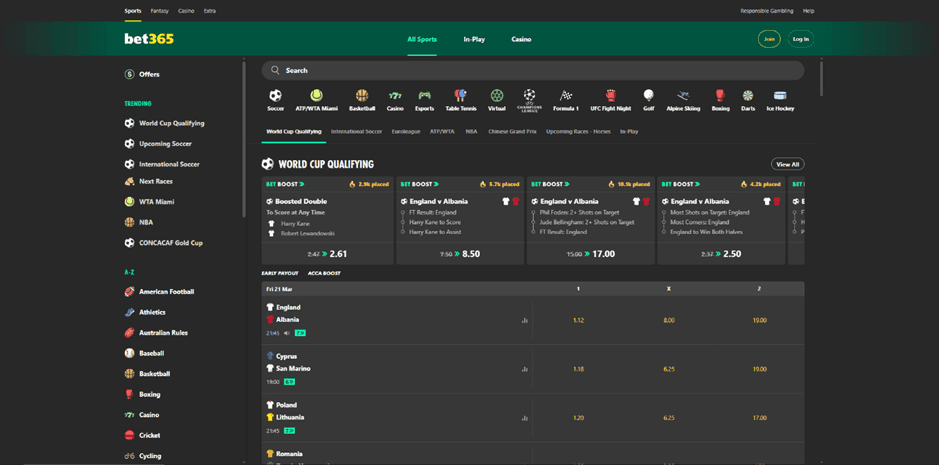939x465 pixels.
Task: Select the Basketball icon in sports carousel
Action: pyautogui.click(x=362, y=97)
